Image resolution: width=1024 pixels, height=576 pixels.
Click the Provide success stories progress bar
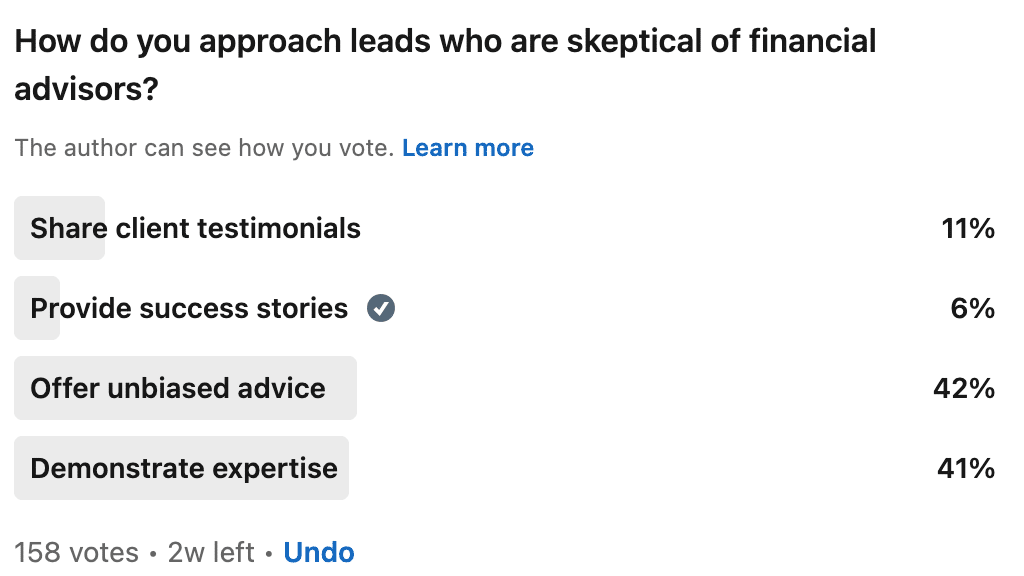point(37,308)
